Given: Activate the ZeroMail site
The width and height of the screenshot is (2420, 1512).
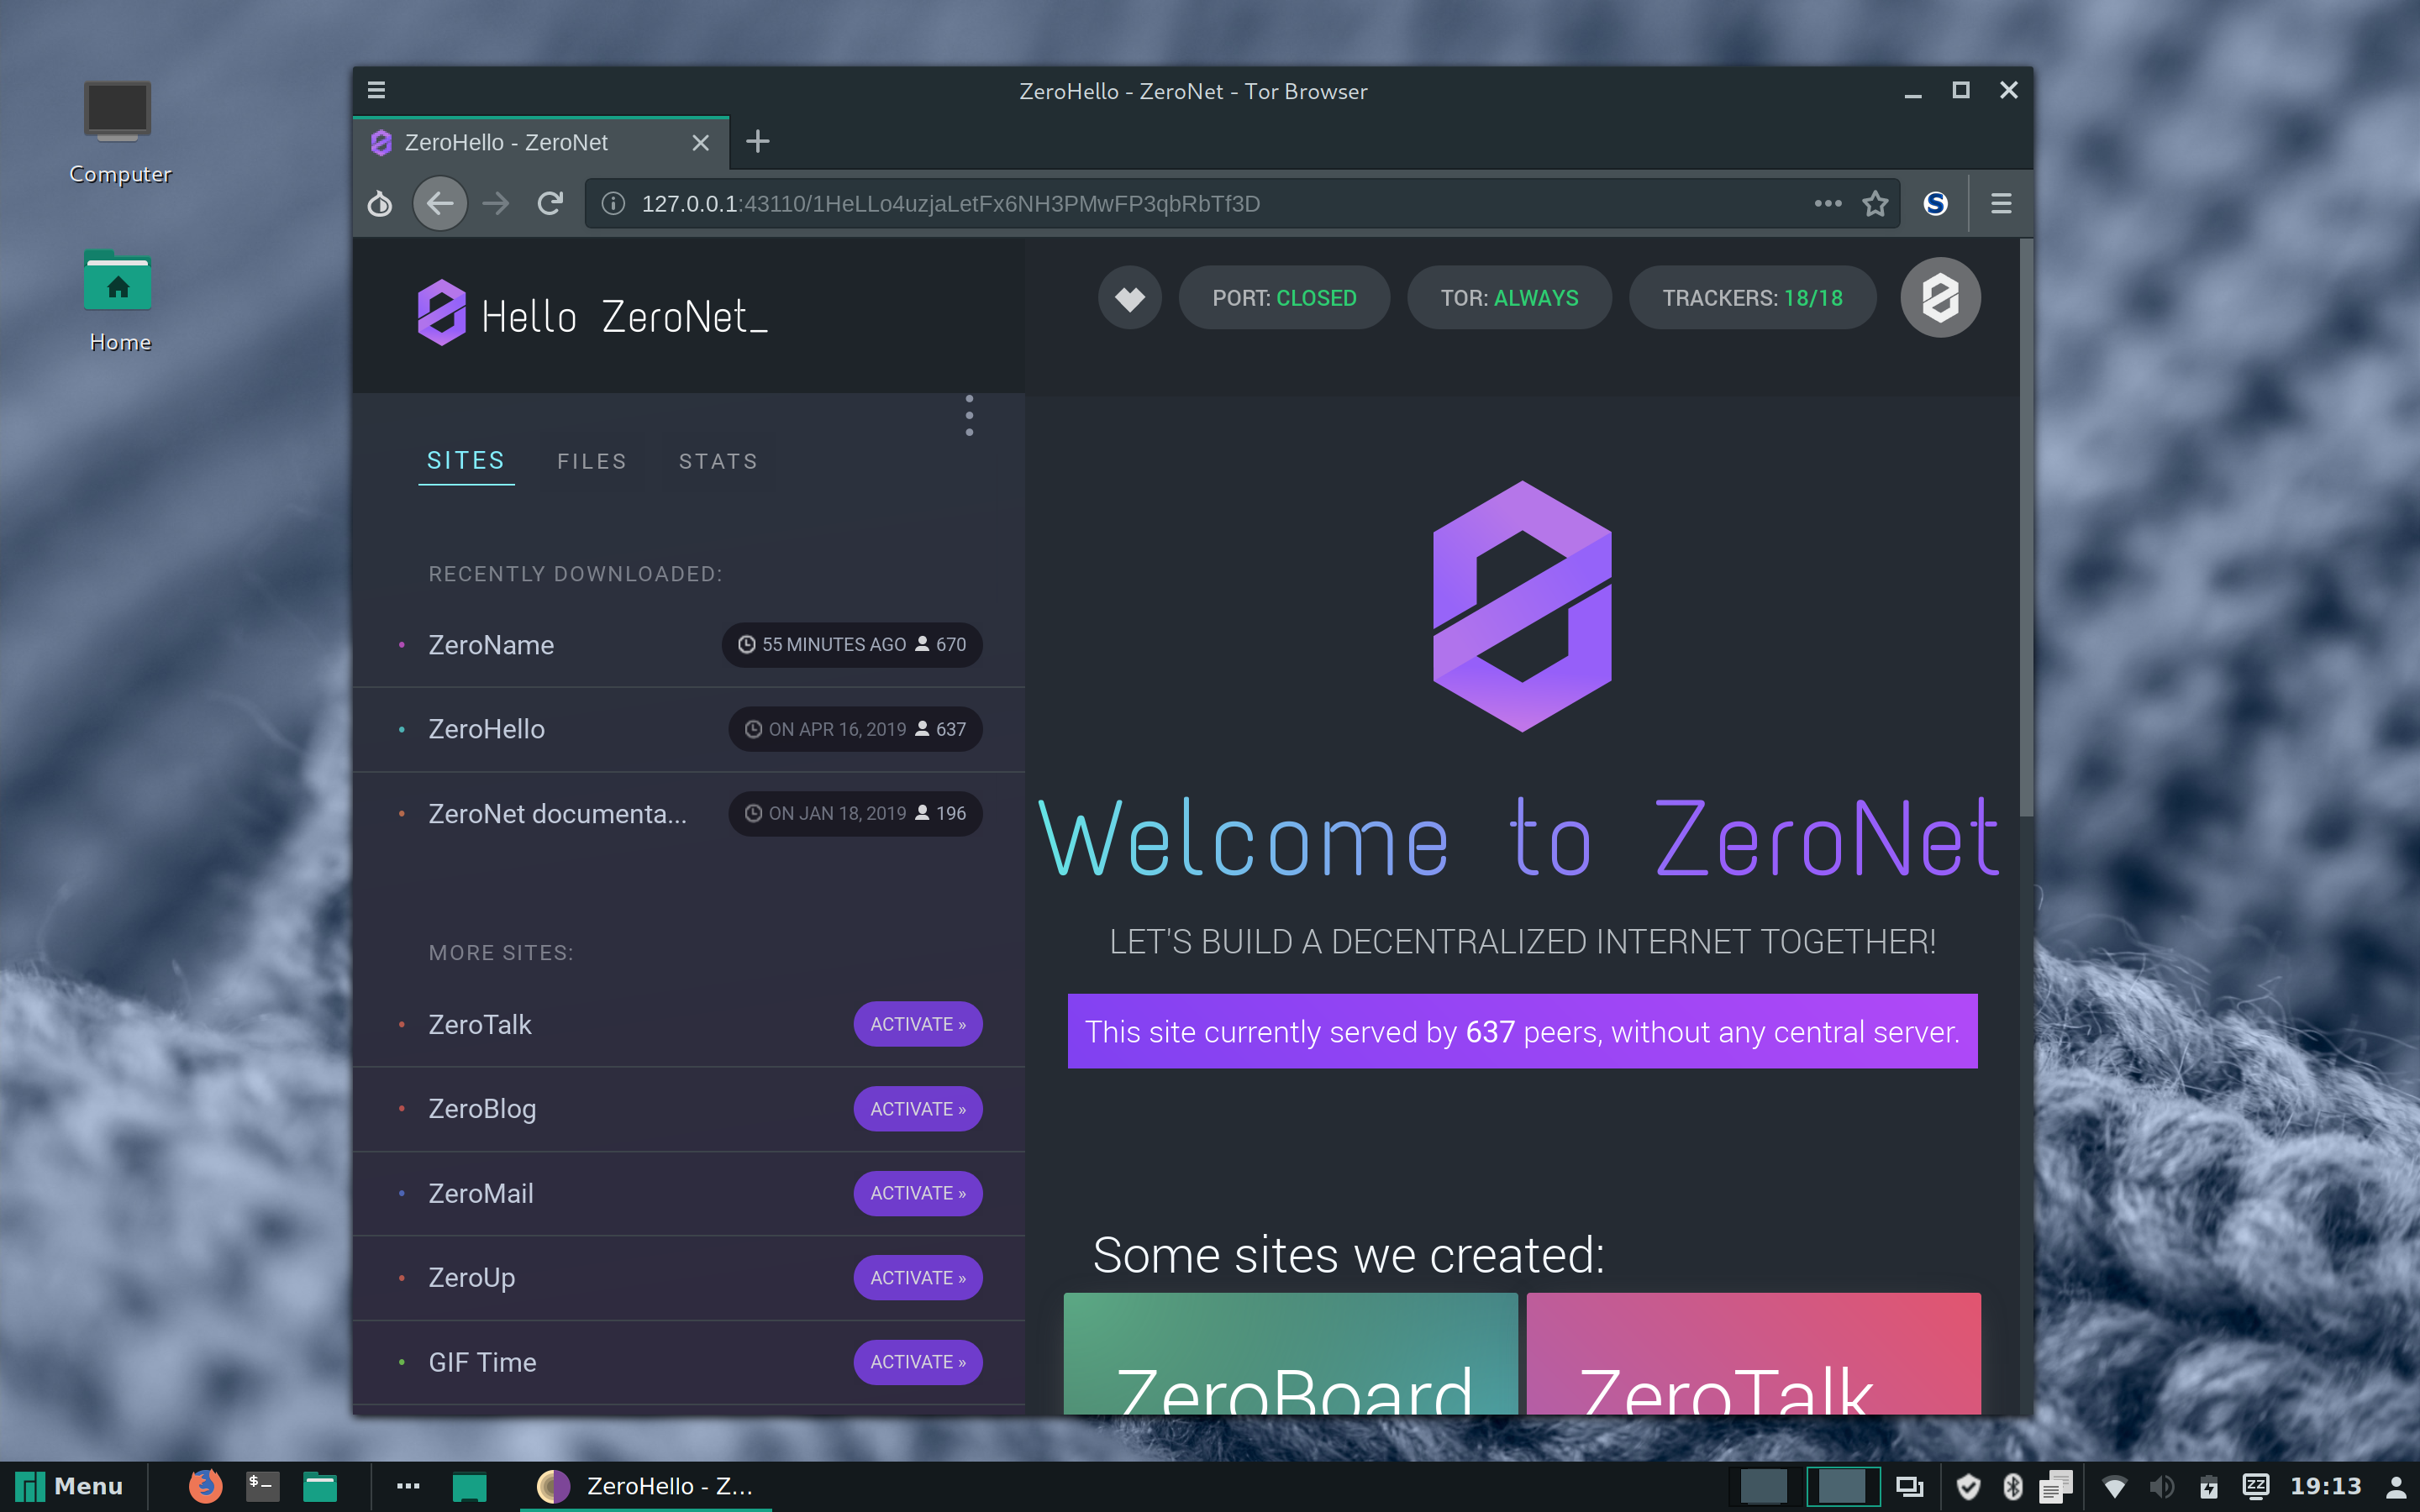Looking at the screenshot, I should (x=918, y=1193).
